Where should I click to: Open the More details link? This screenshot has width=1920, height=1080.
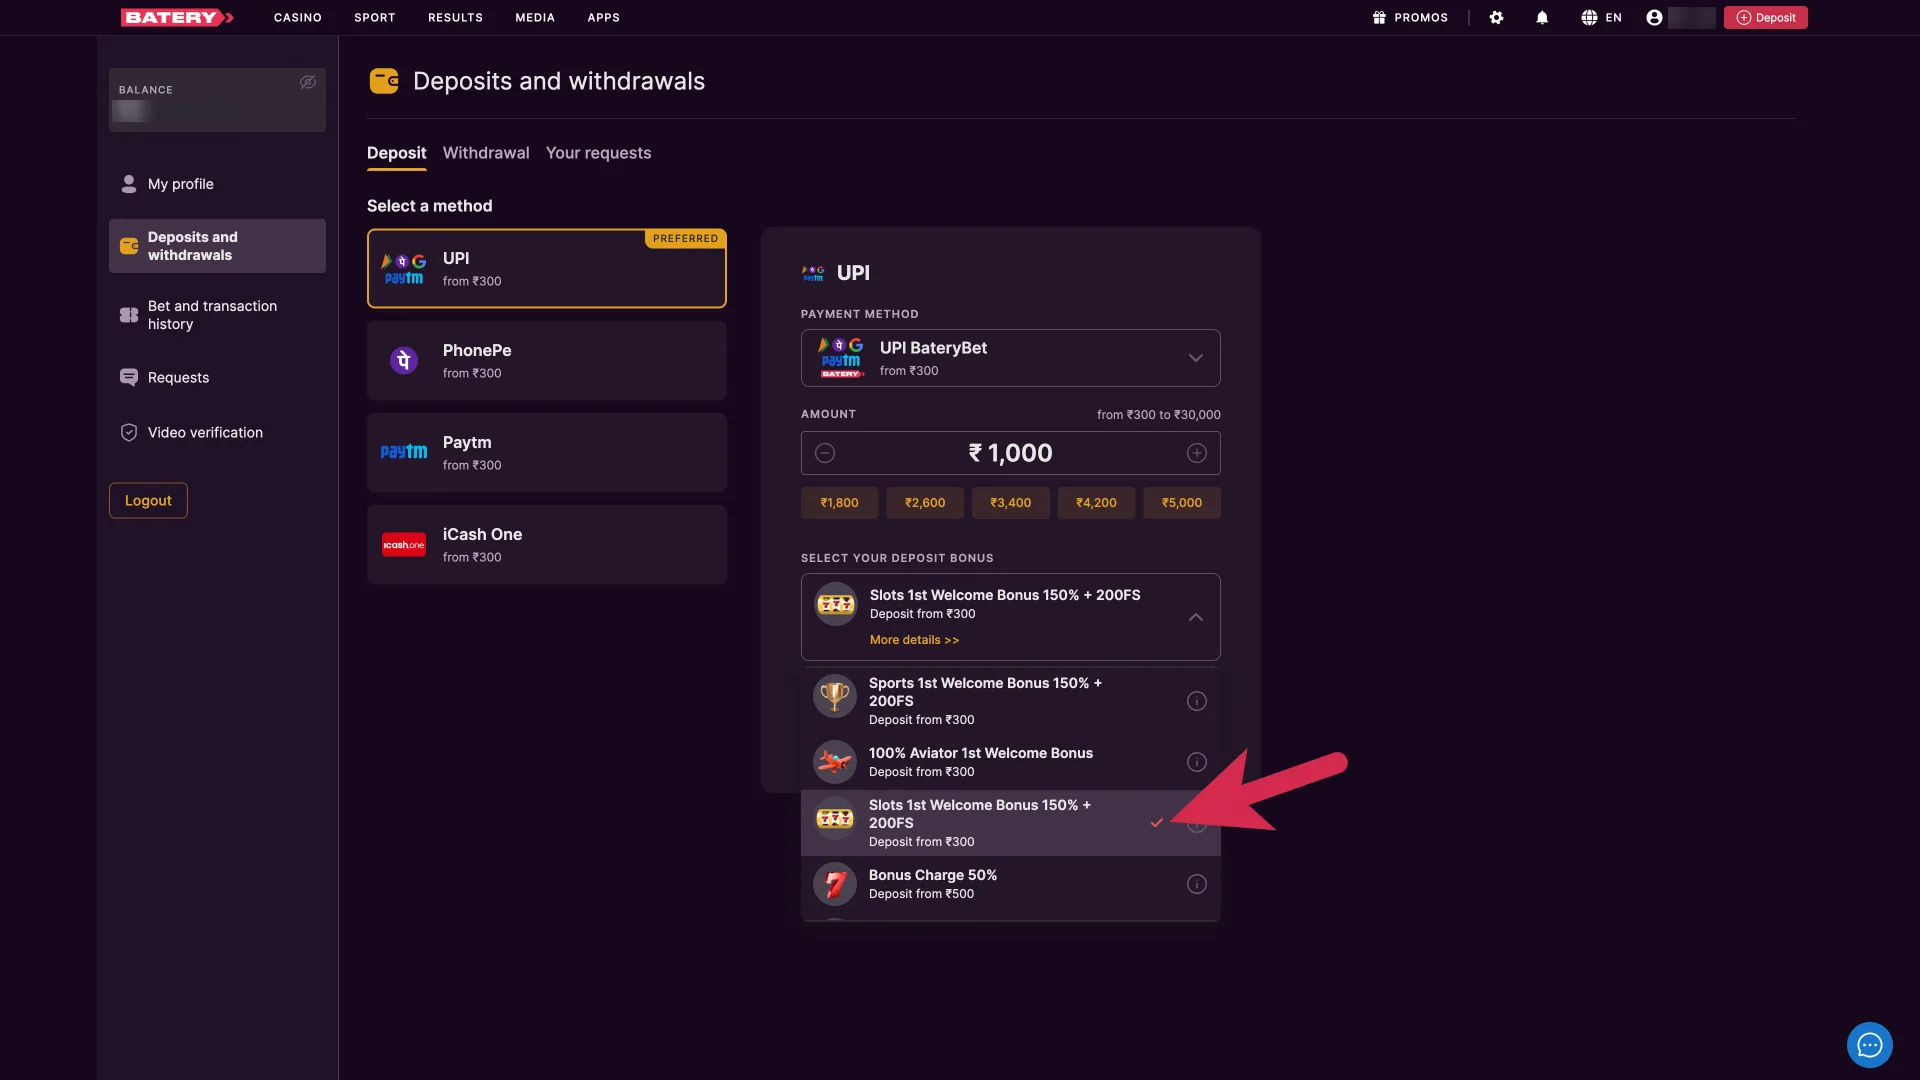(x=914, y=640)
